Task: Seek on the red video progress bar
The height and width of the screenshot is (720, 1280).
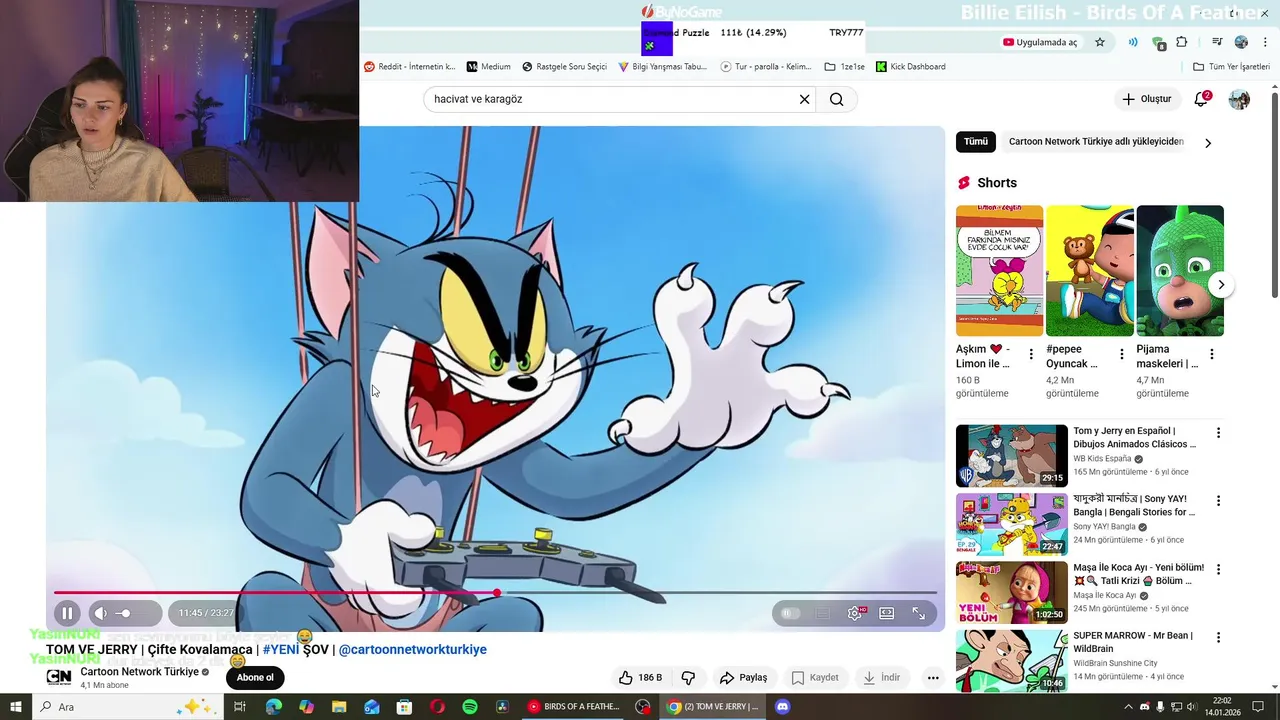Action: click(x=496, y=593)
